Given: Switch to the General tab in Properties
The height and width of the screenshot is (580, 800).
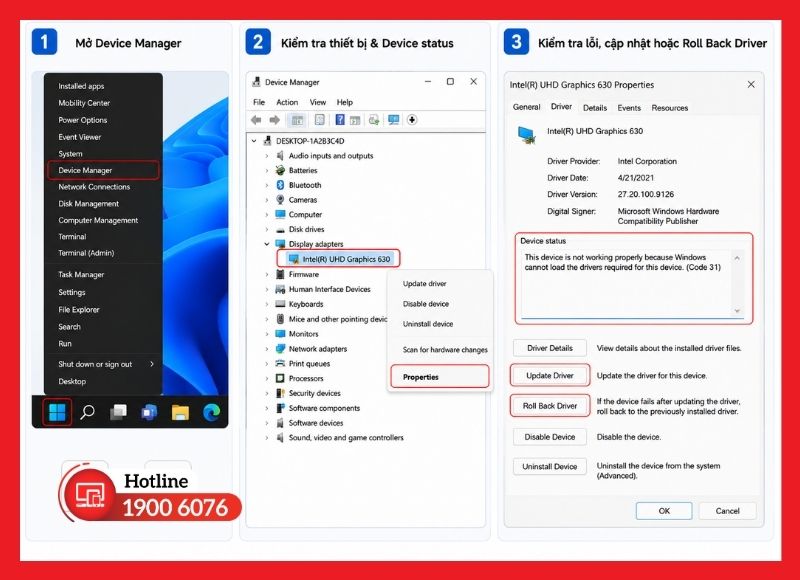Looking at the screenshot, I should click(527, 107).
